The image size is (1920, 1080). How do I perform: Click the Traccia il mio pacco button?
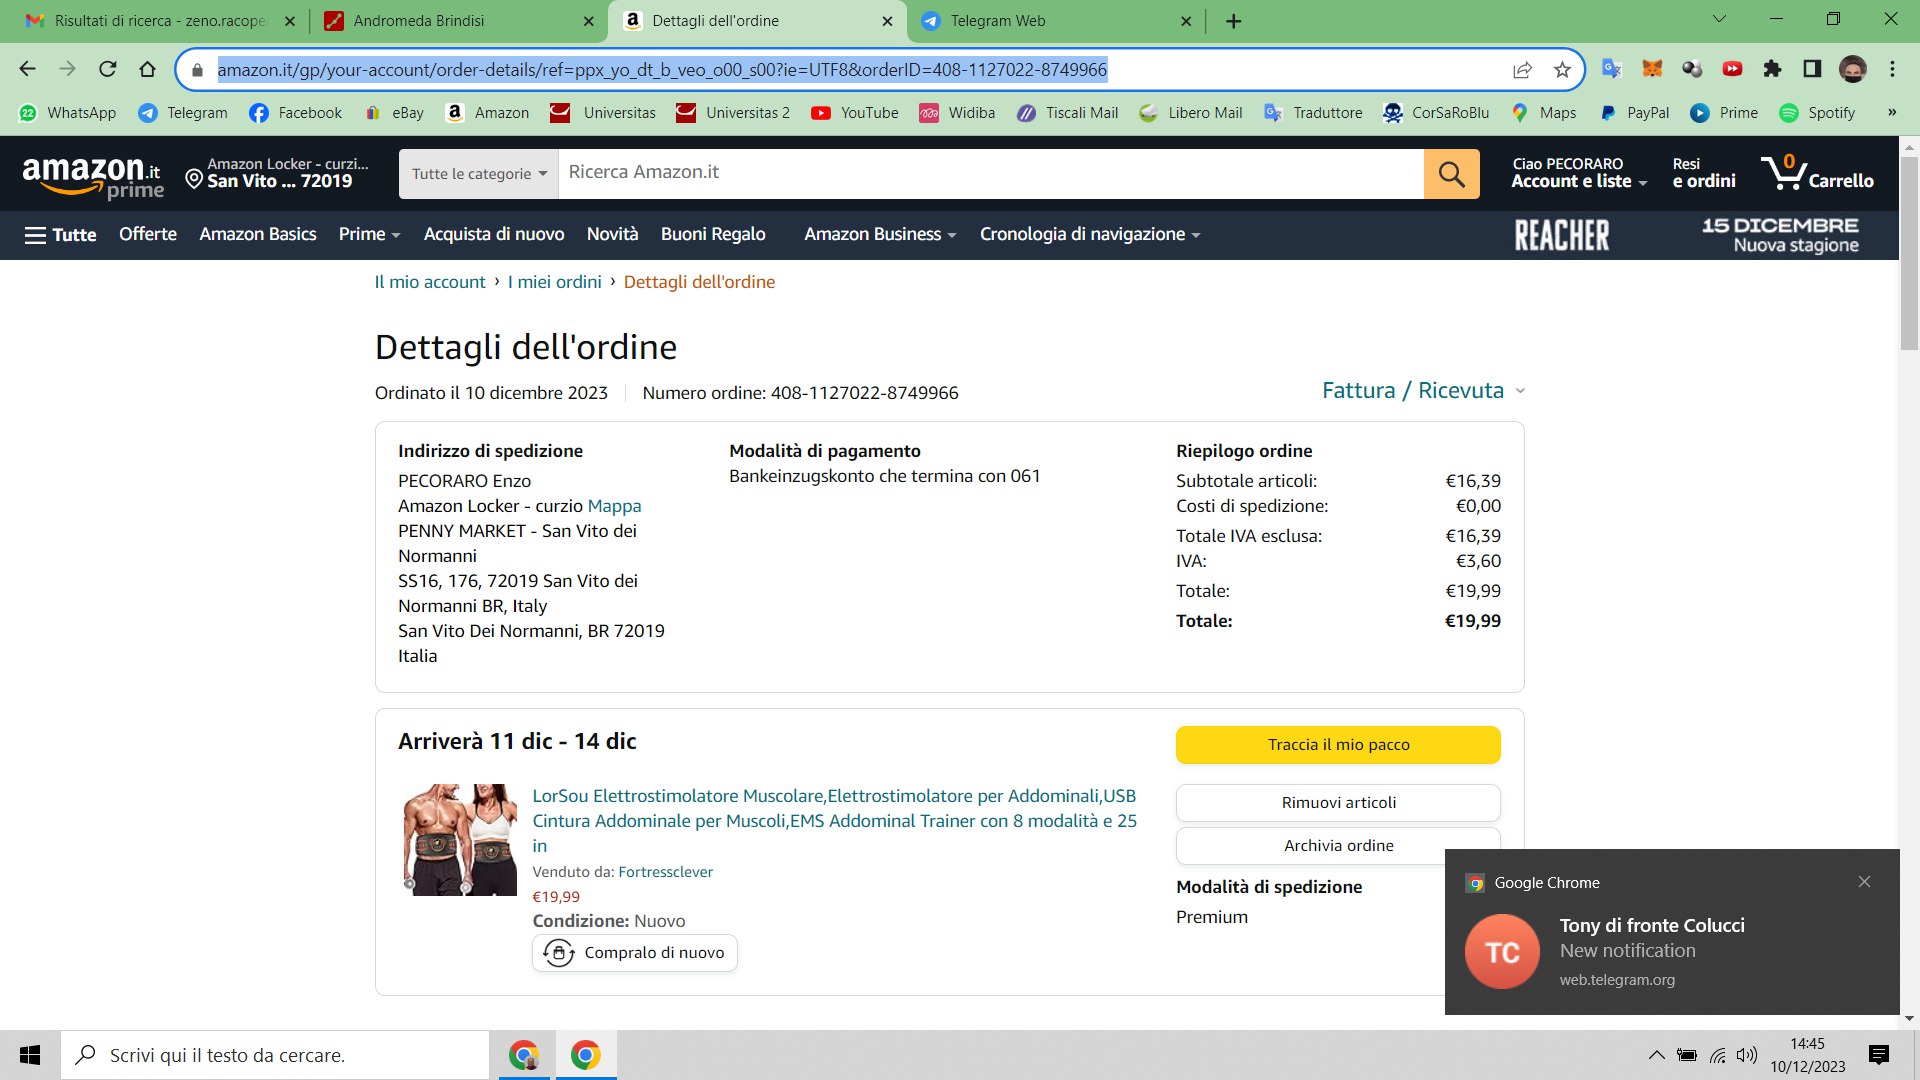pyautogui.click(x=1338, y=745)
